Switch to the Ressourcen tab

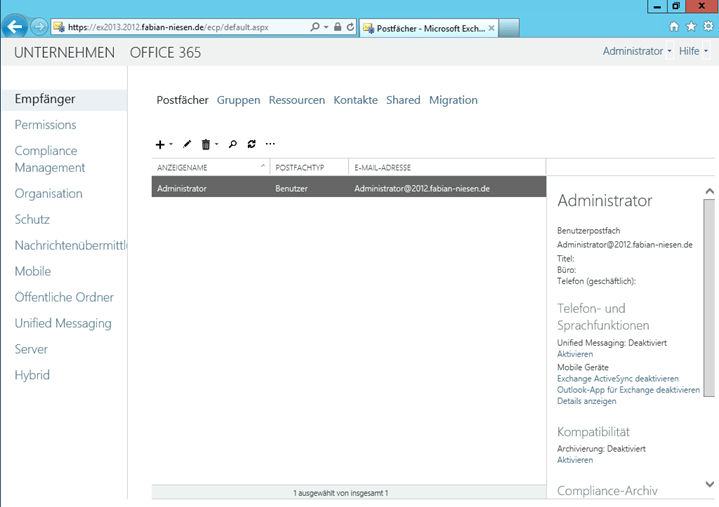pos(297,100)
